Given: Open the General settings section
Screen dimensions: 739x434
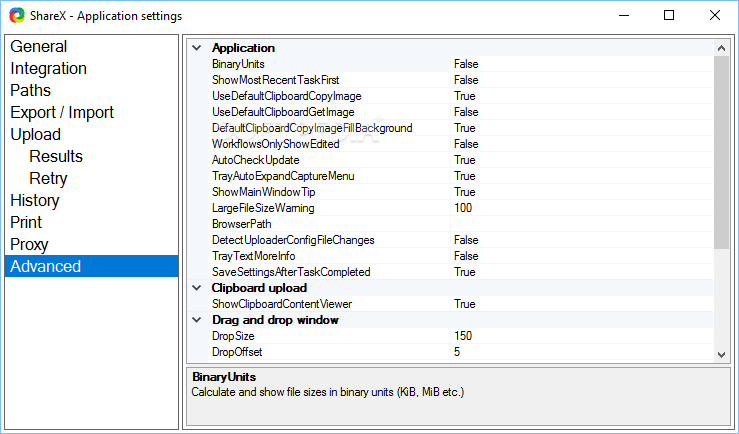Looking at the screenshot, I should 39,46.
